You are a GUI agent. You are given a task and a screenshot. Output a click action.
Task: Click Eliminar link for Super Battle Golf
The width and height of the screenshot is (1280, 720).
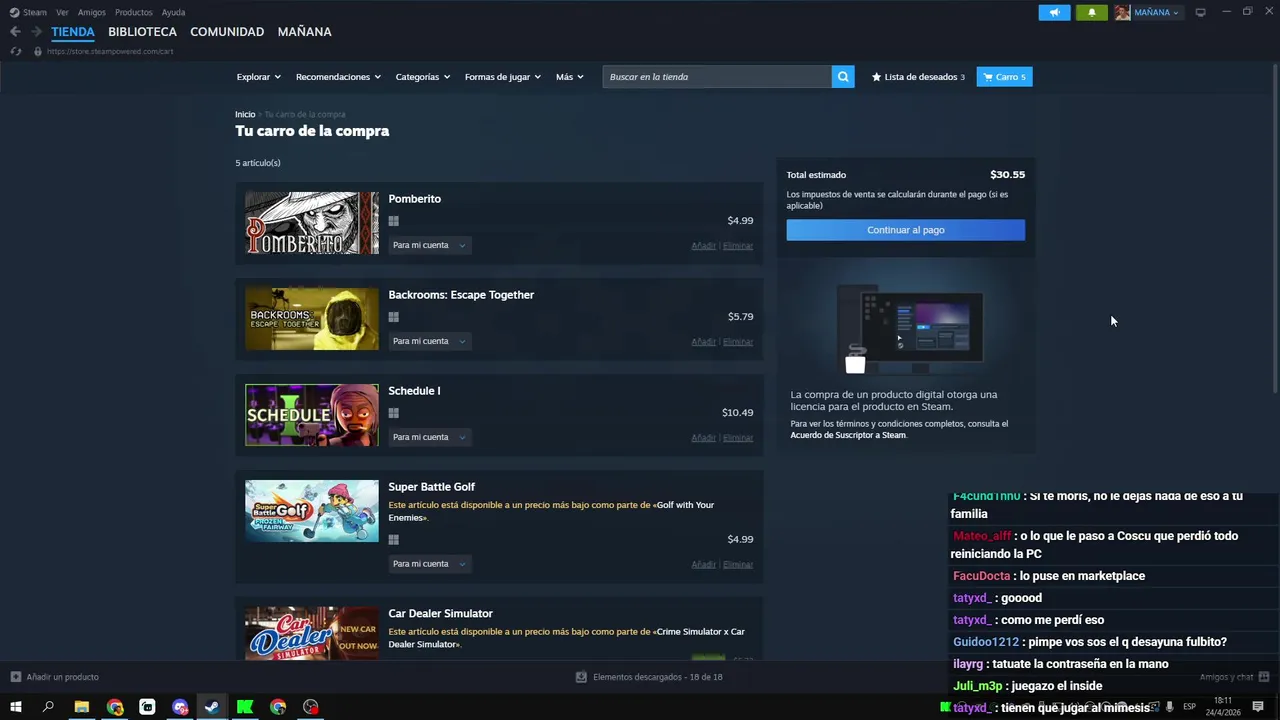click(x=738, y=565)
